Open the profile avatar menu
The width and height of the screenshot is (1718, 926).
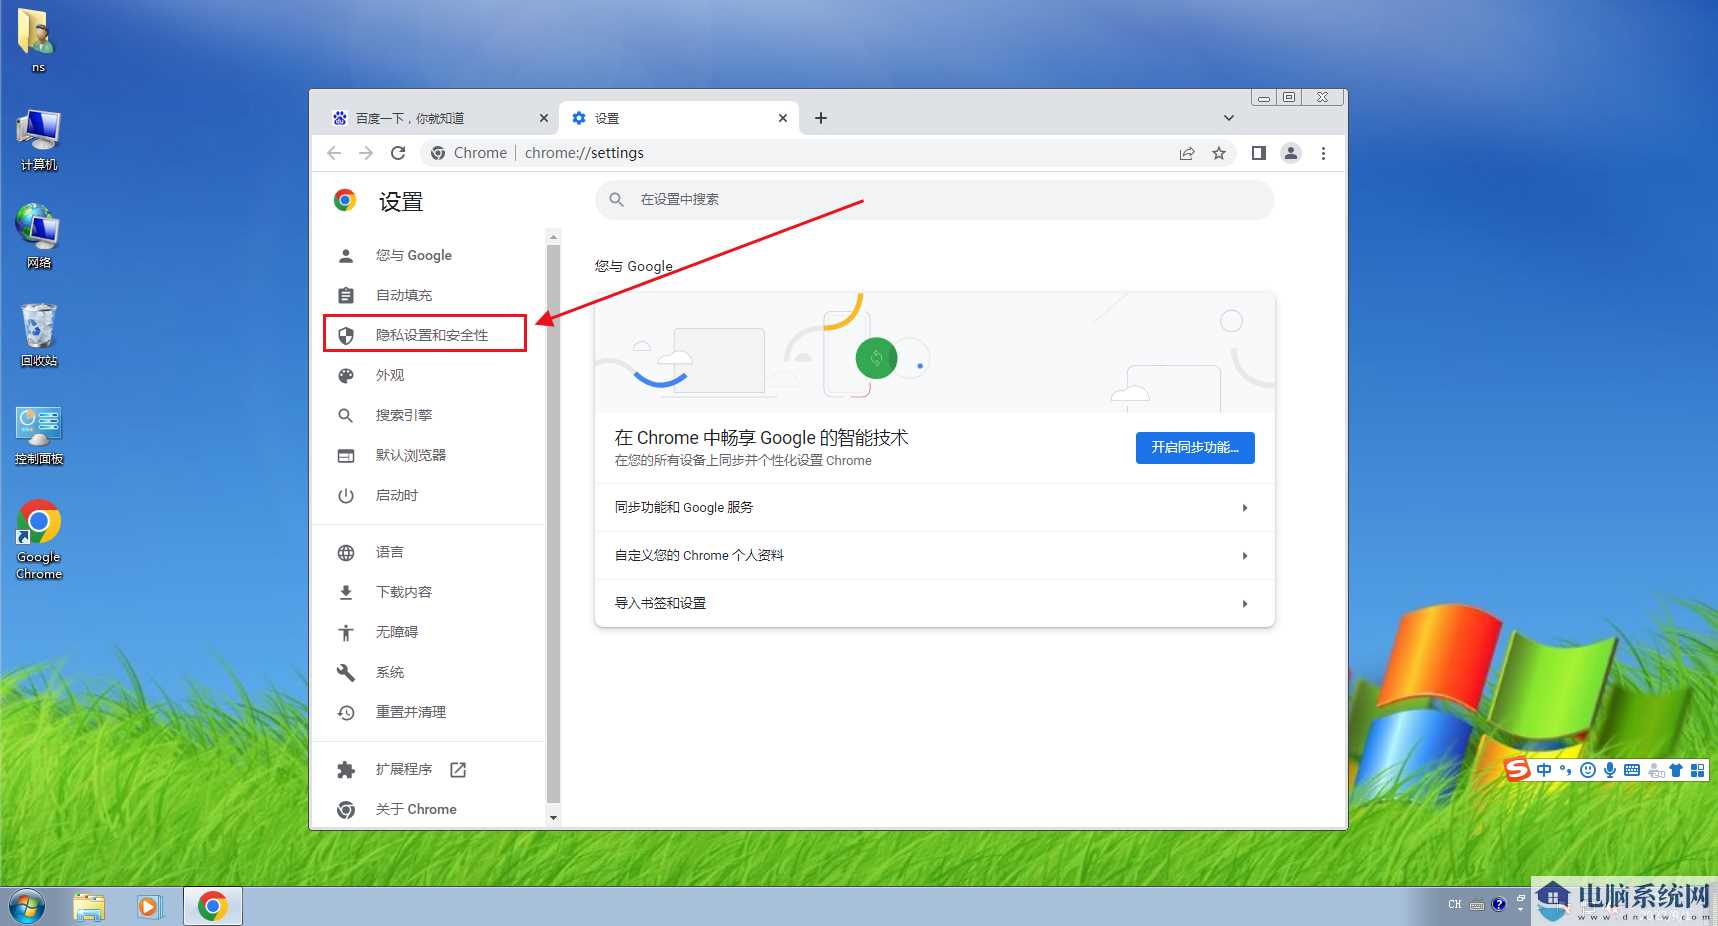(1291, 153)
